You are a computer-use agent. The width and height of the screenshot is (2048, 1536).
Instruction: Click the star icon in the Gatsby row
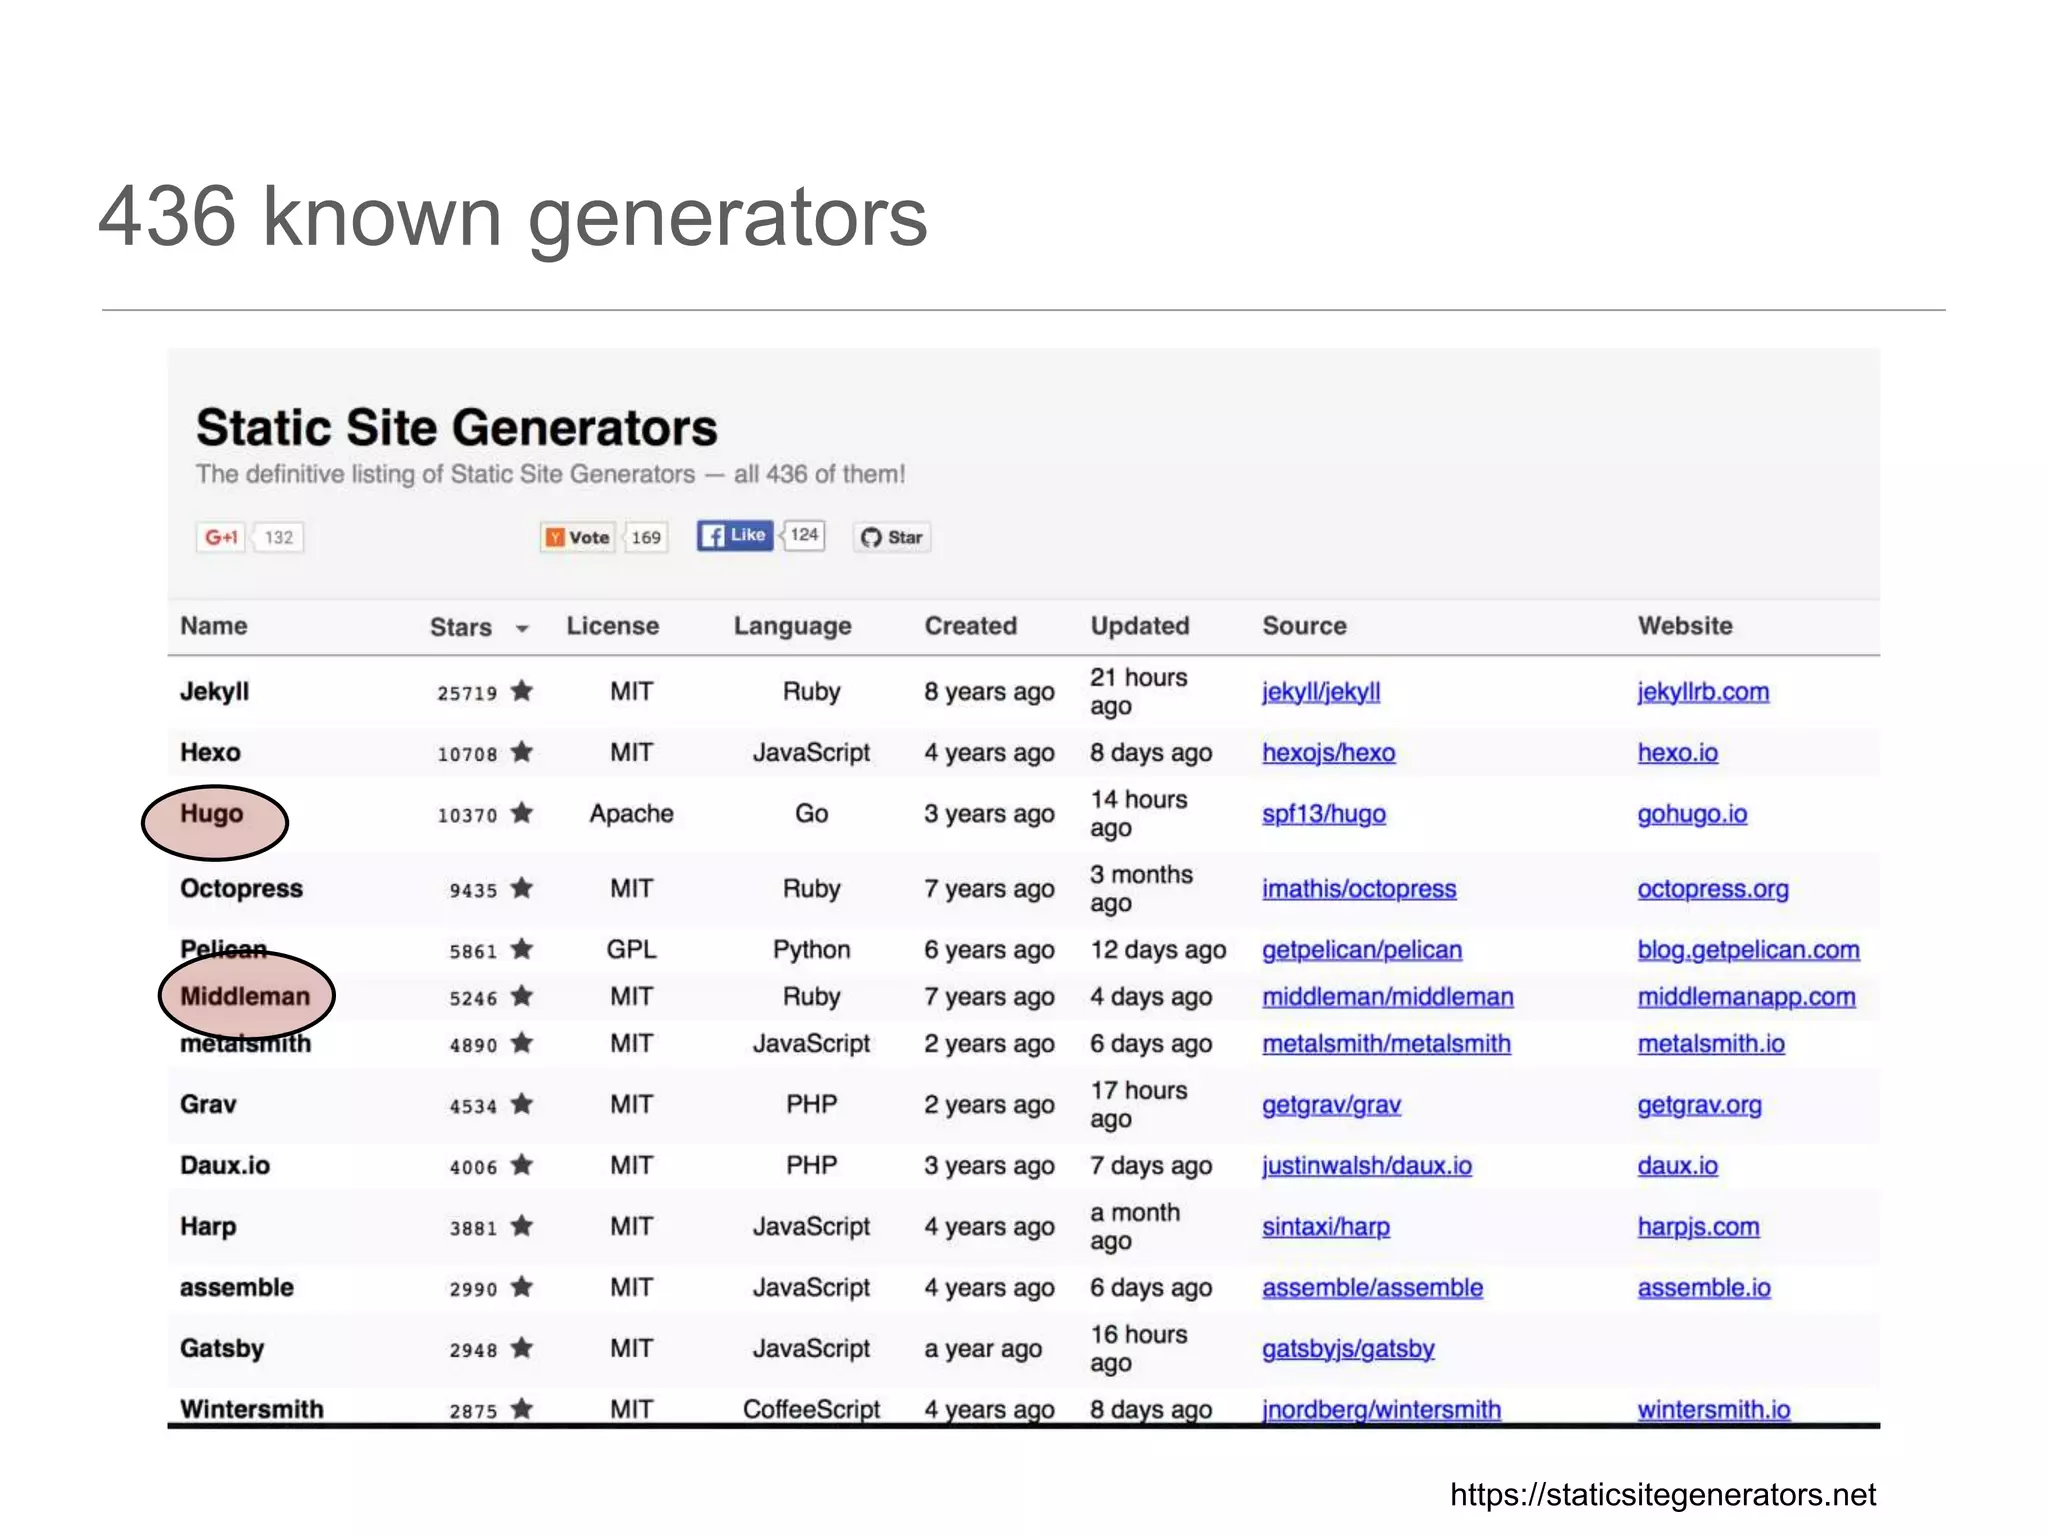click(522, 1348)
